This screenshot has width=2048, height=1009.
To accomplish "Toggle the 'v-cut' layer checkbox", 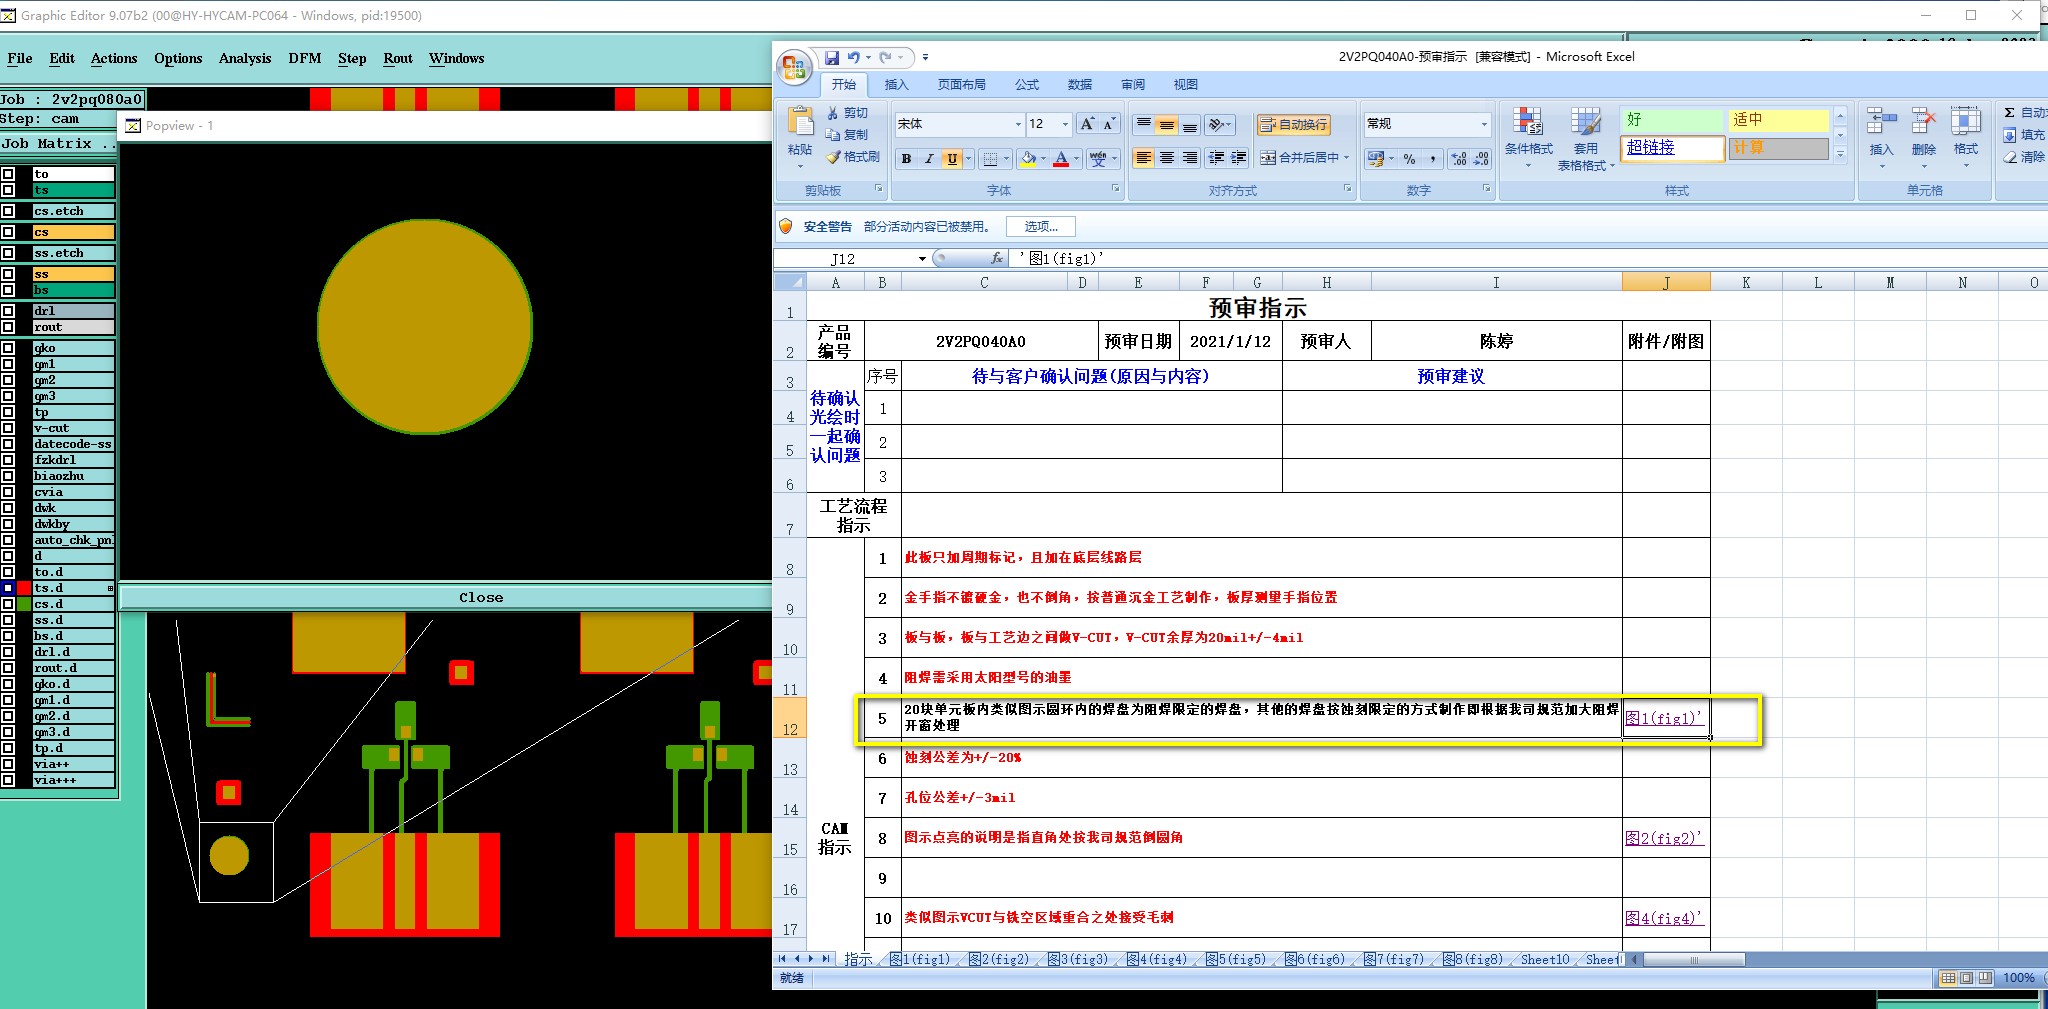I will pos(8,428).
